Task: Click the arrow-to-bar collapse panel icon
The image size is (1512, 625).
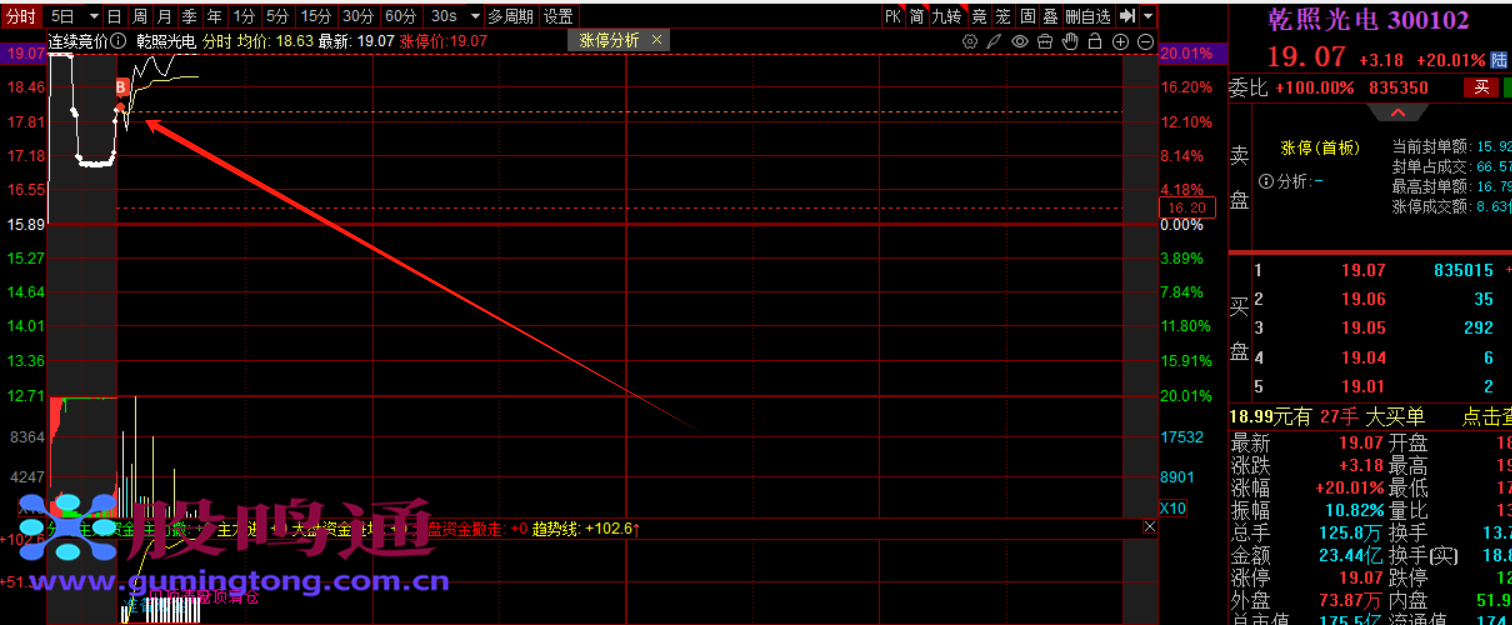Action: pyautogui.click(x=1127, y=16)
